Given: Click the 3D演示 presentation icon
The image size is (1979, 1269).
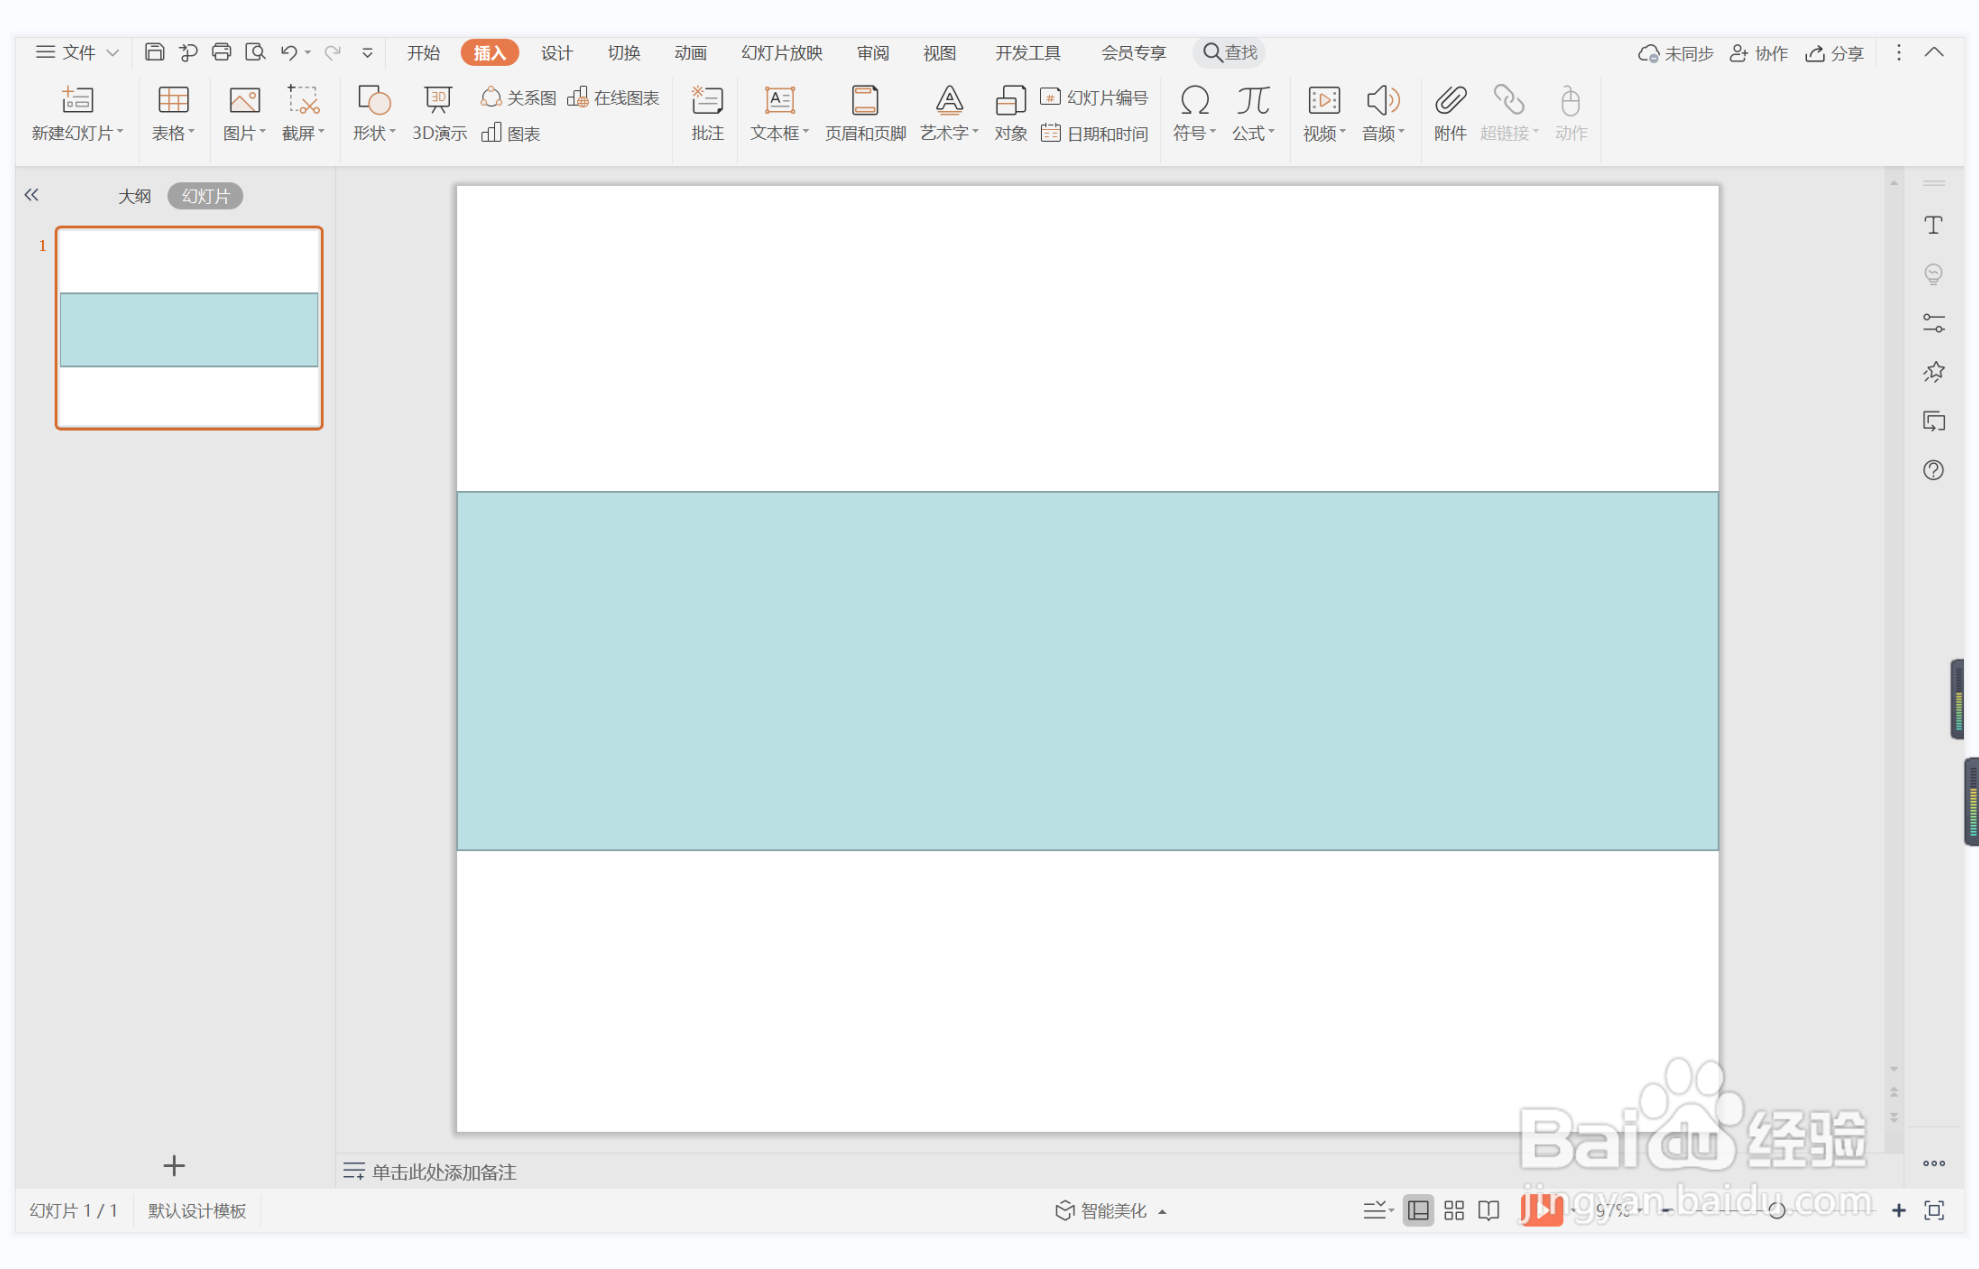Looking at the screenshot, I should pyautogui.click(x=438, y=101).
